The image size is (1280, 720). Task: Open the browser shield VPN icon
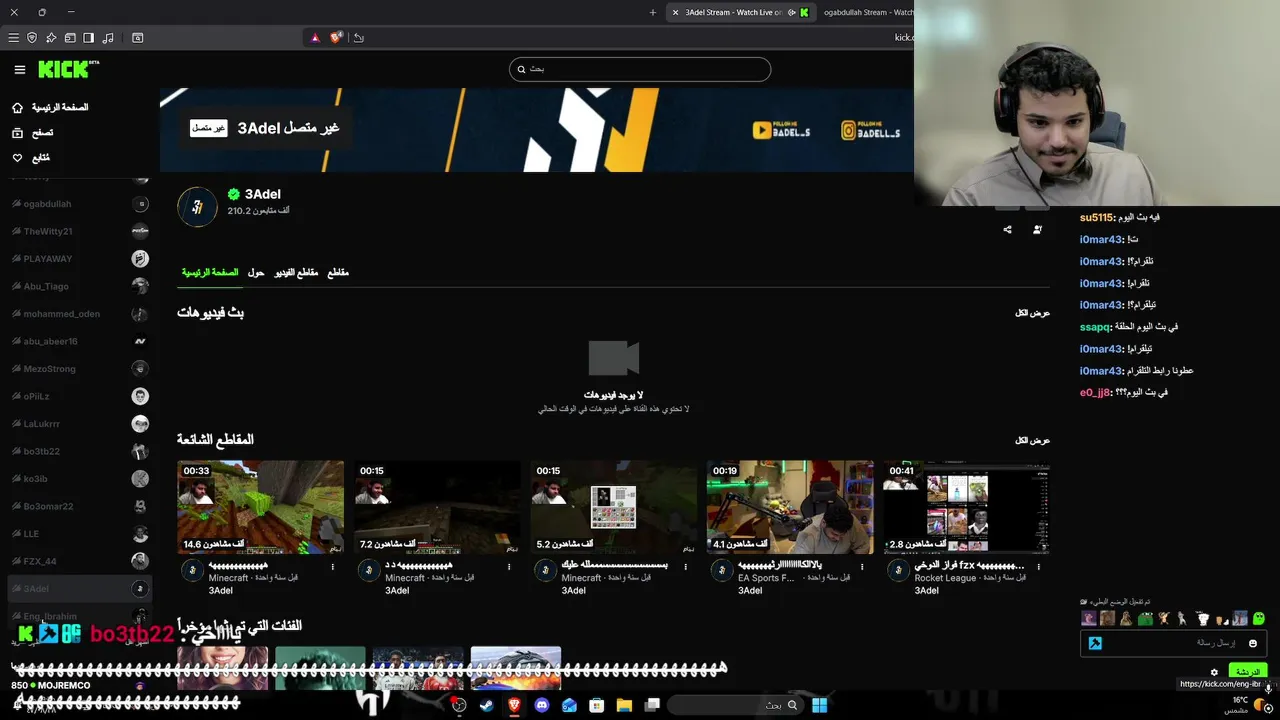(32, 38)
